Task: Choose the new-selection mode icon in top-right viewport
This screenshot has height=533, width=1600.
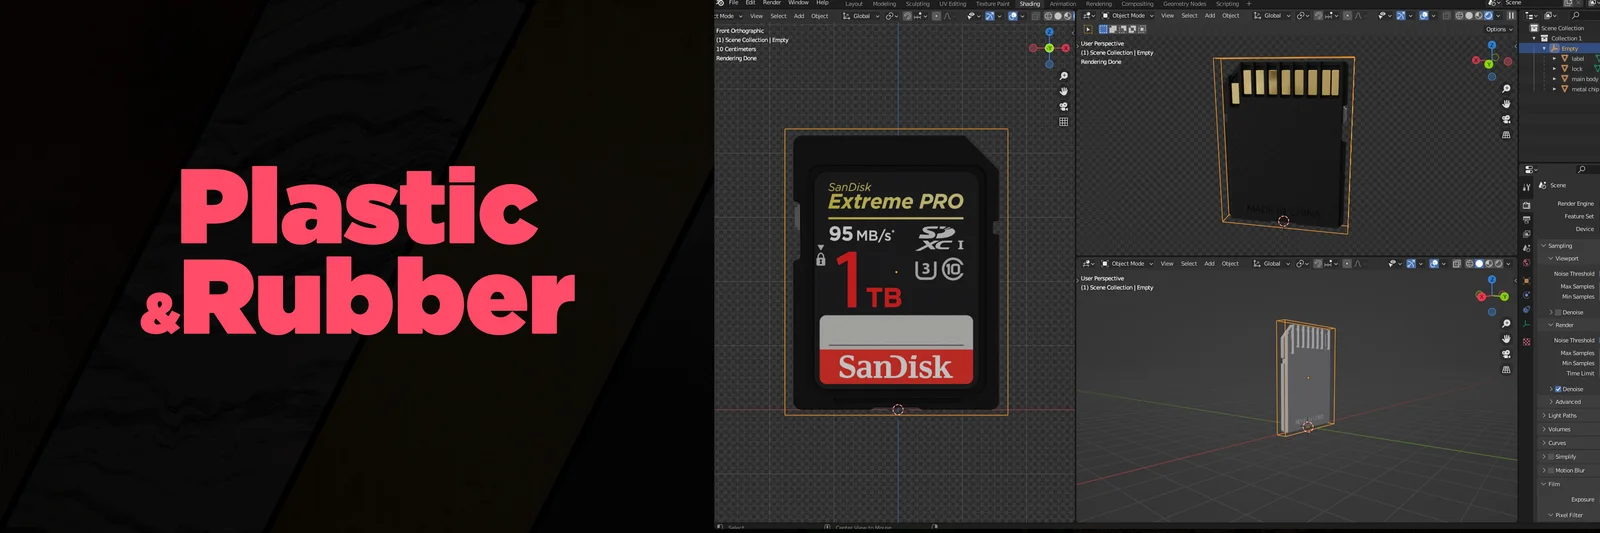Action: 1104,29
